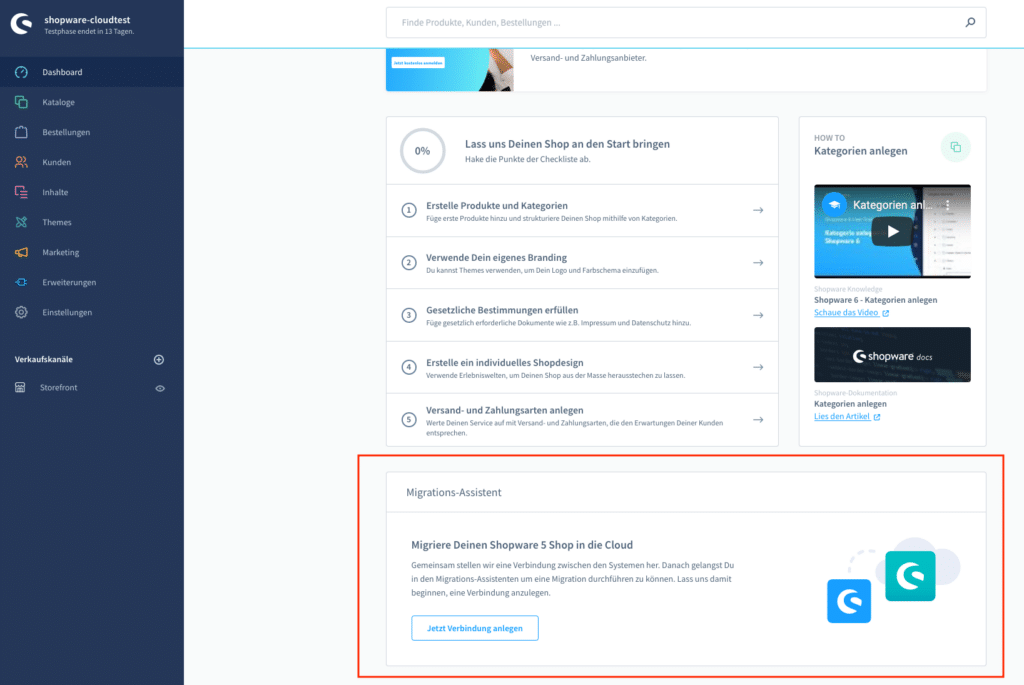Click the green copy icon in How To card
This screenshot has width=1024, height=685.
955,147
